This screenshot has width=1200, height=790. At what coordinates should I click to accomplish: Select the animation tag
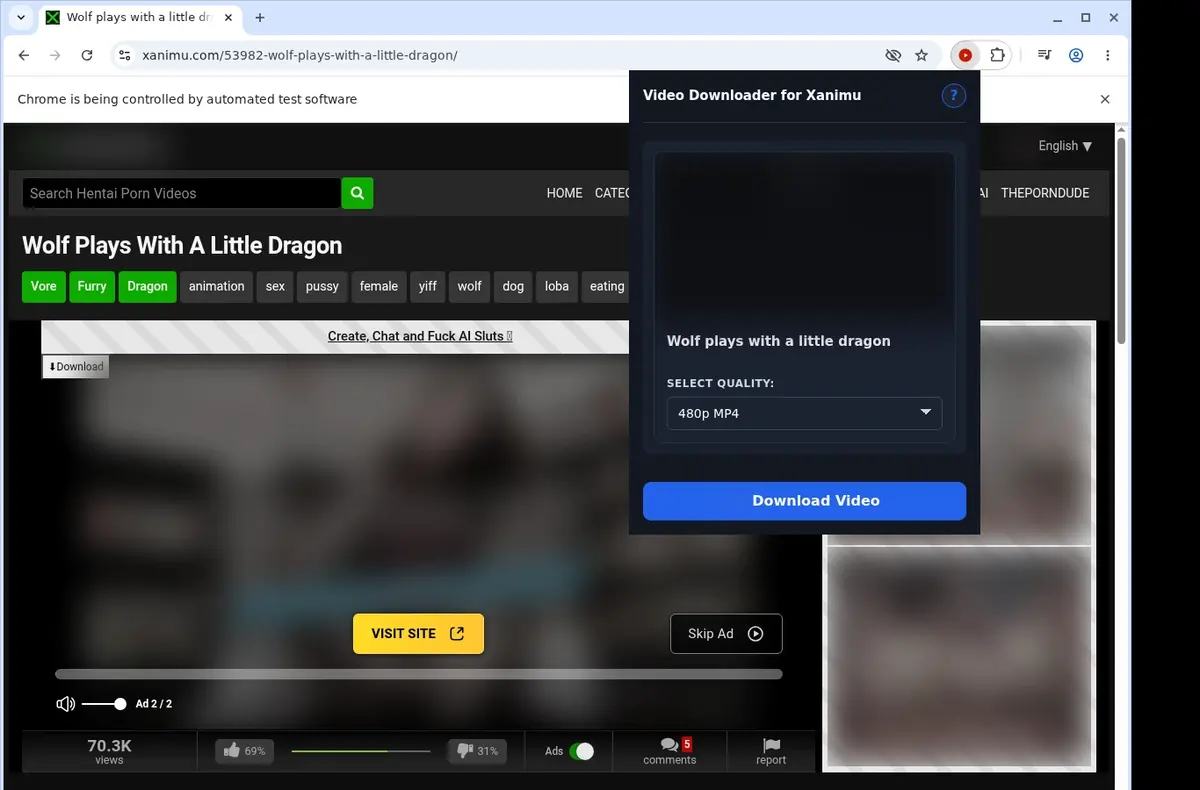[x=216, y=286]
